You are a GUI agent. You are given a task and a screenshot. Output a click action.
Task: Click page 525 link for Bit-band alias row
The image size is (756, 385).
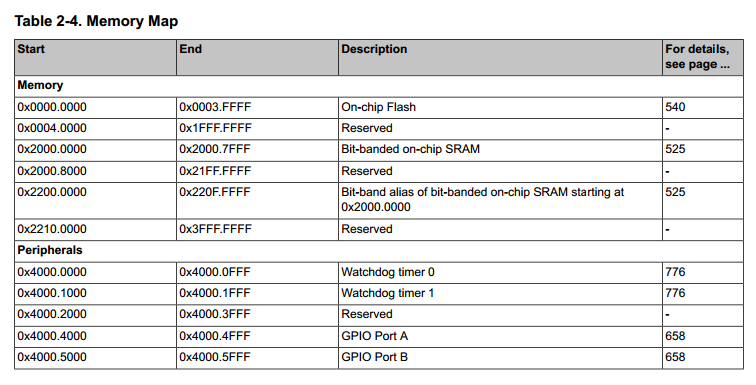point(675,192)
